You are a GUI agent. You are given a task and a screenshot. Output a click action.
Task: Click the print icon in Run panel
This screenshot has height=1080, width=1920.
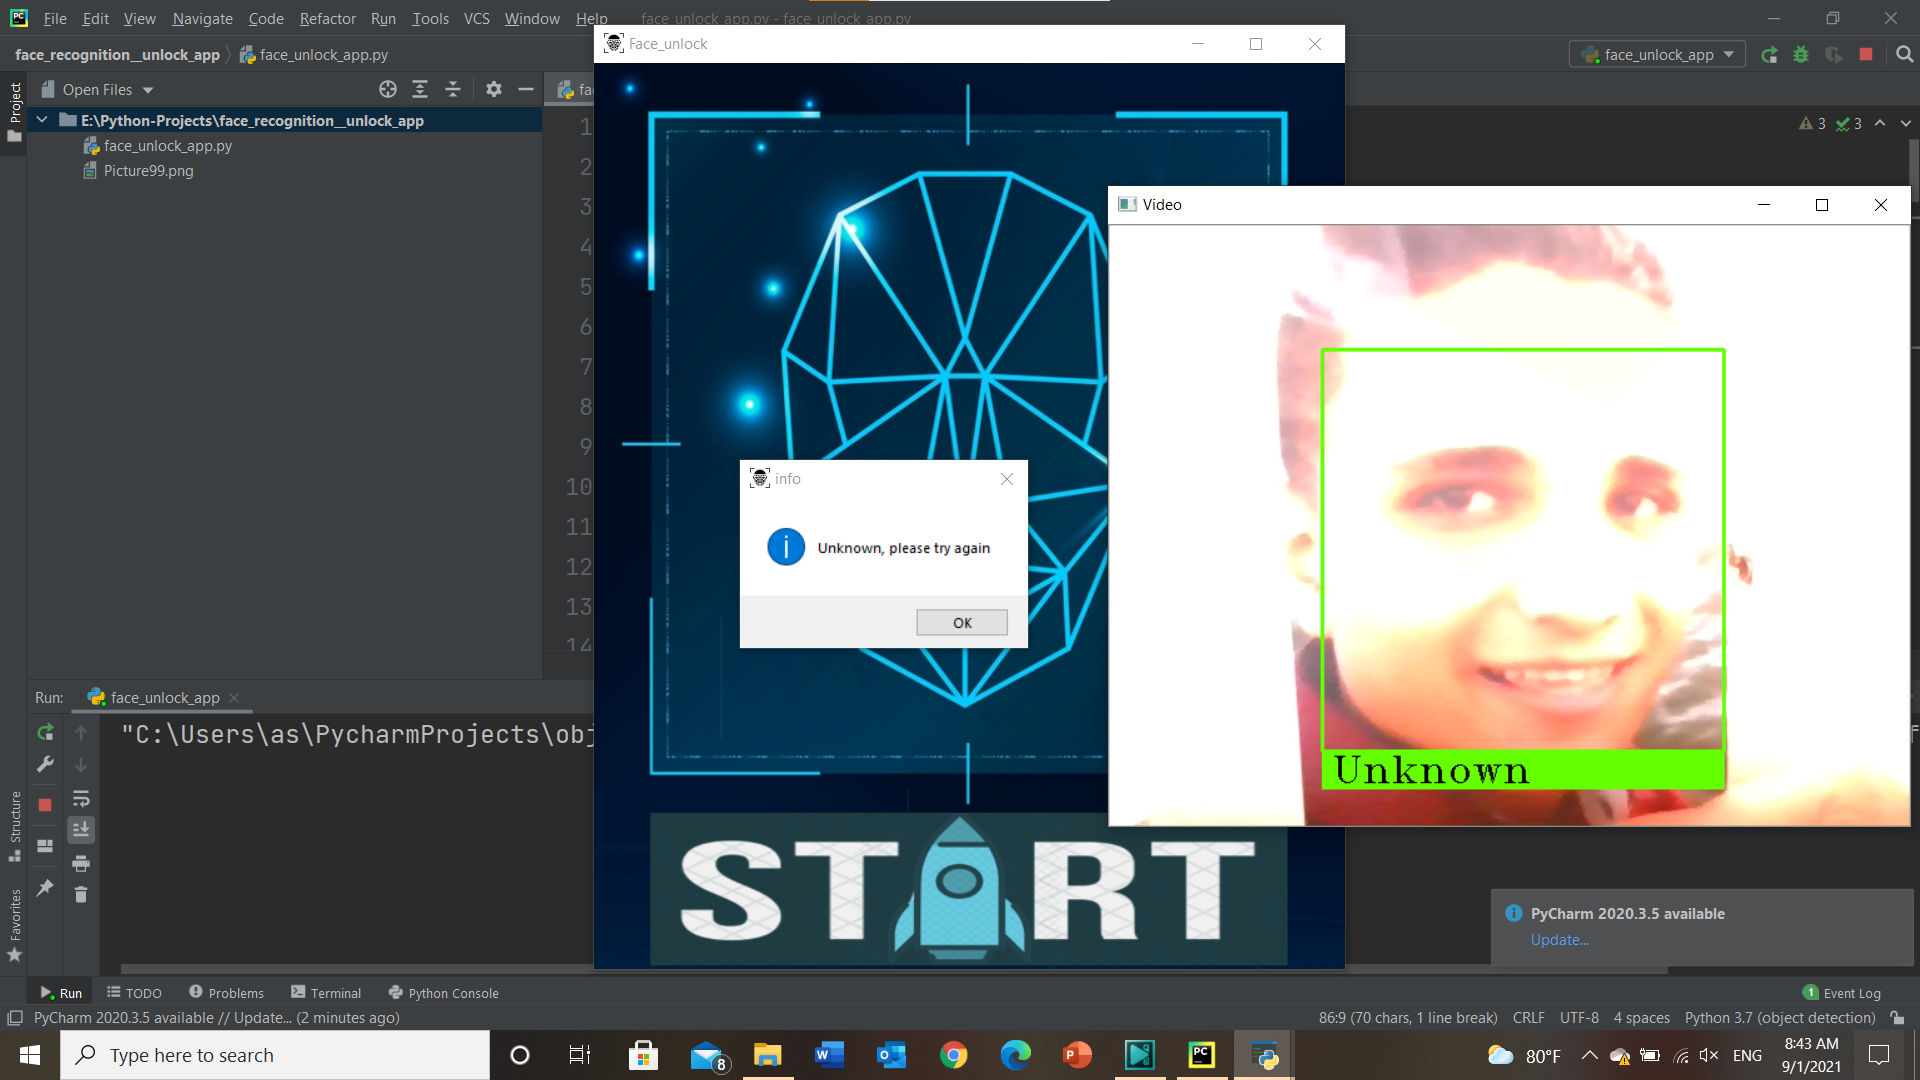[81, 863]
